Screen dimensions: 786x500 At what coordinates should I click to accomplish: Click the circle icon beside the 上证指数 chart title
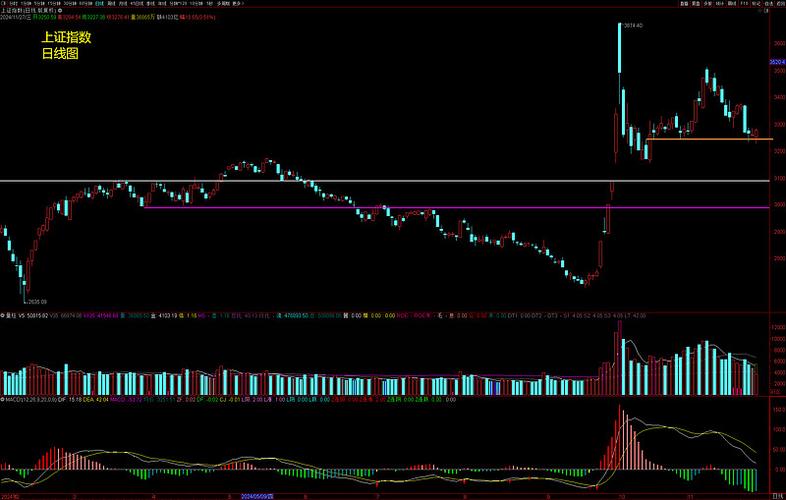(60, 10)
